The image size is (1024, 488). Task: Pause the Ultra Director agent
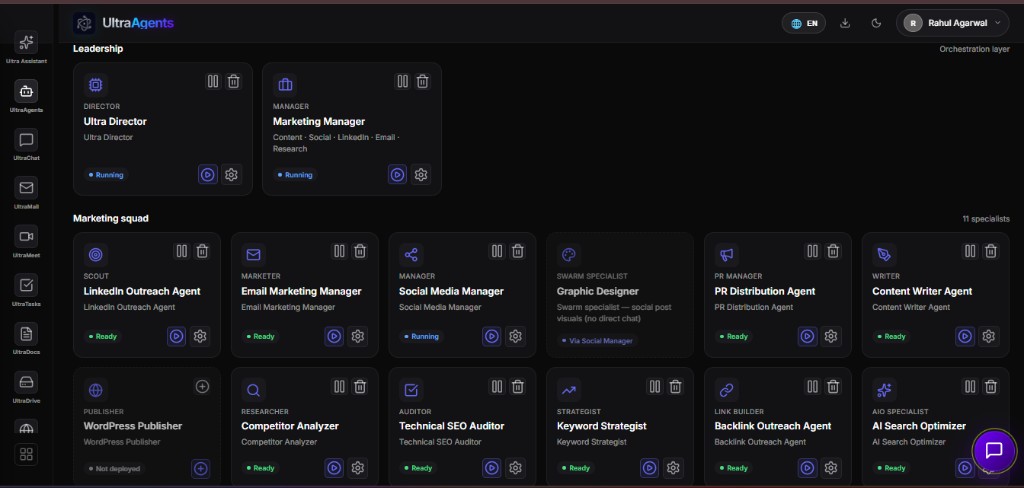(213, 82)
